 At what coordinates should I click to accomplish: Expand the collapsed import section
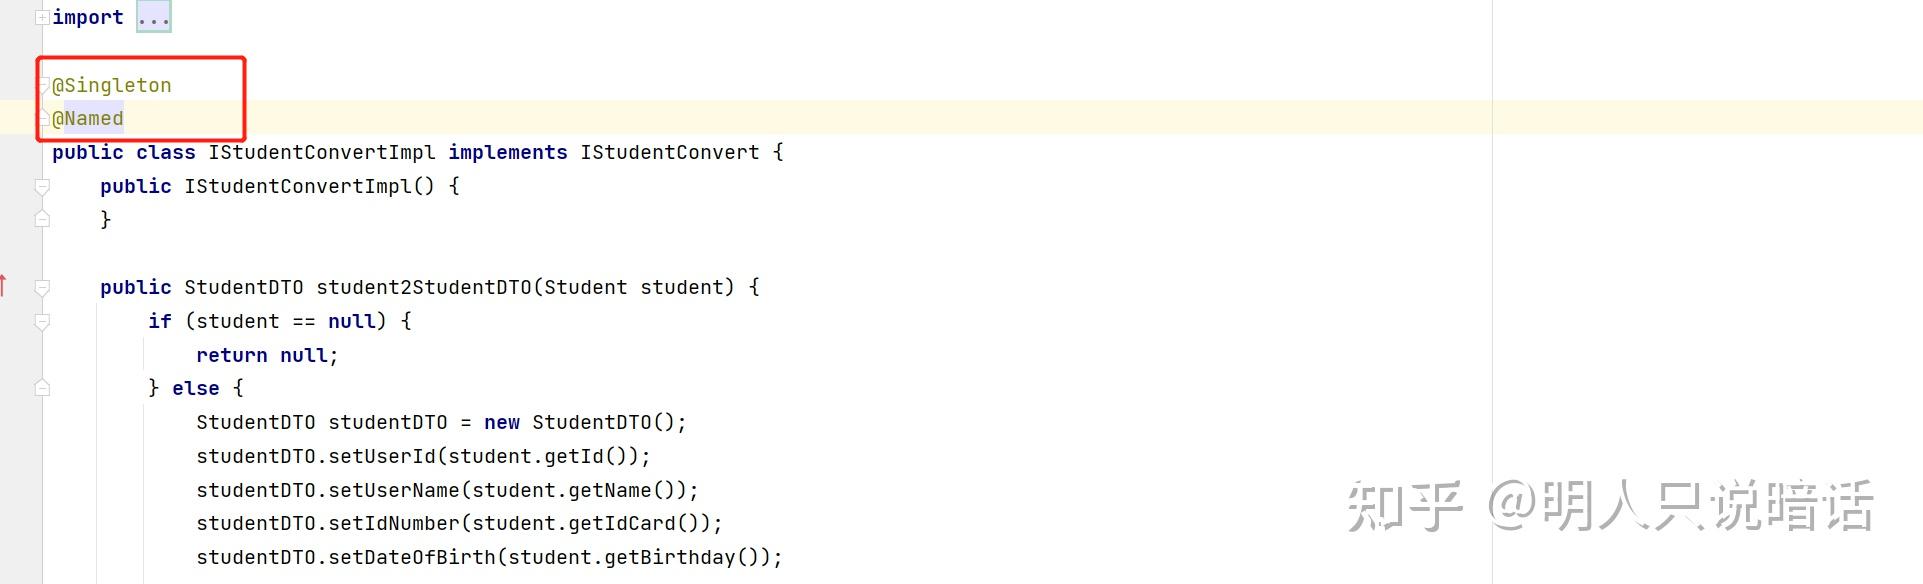click(42, 17)
